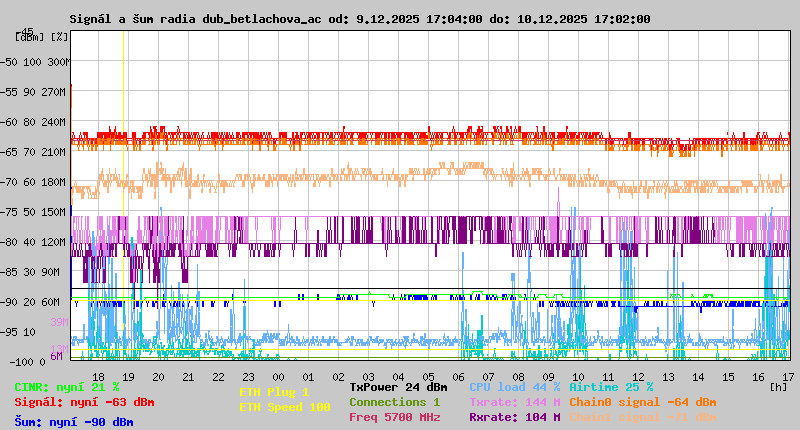Click hour label 15 on the time axis
Screen dimensions: 800x430
click(729, 377)
